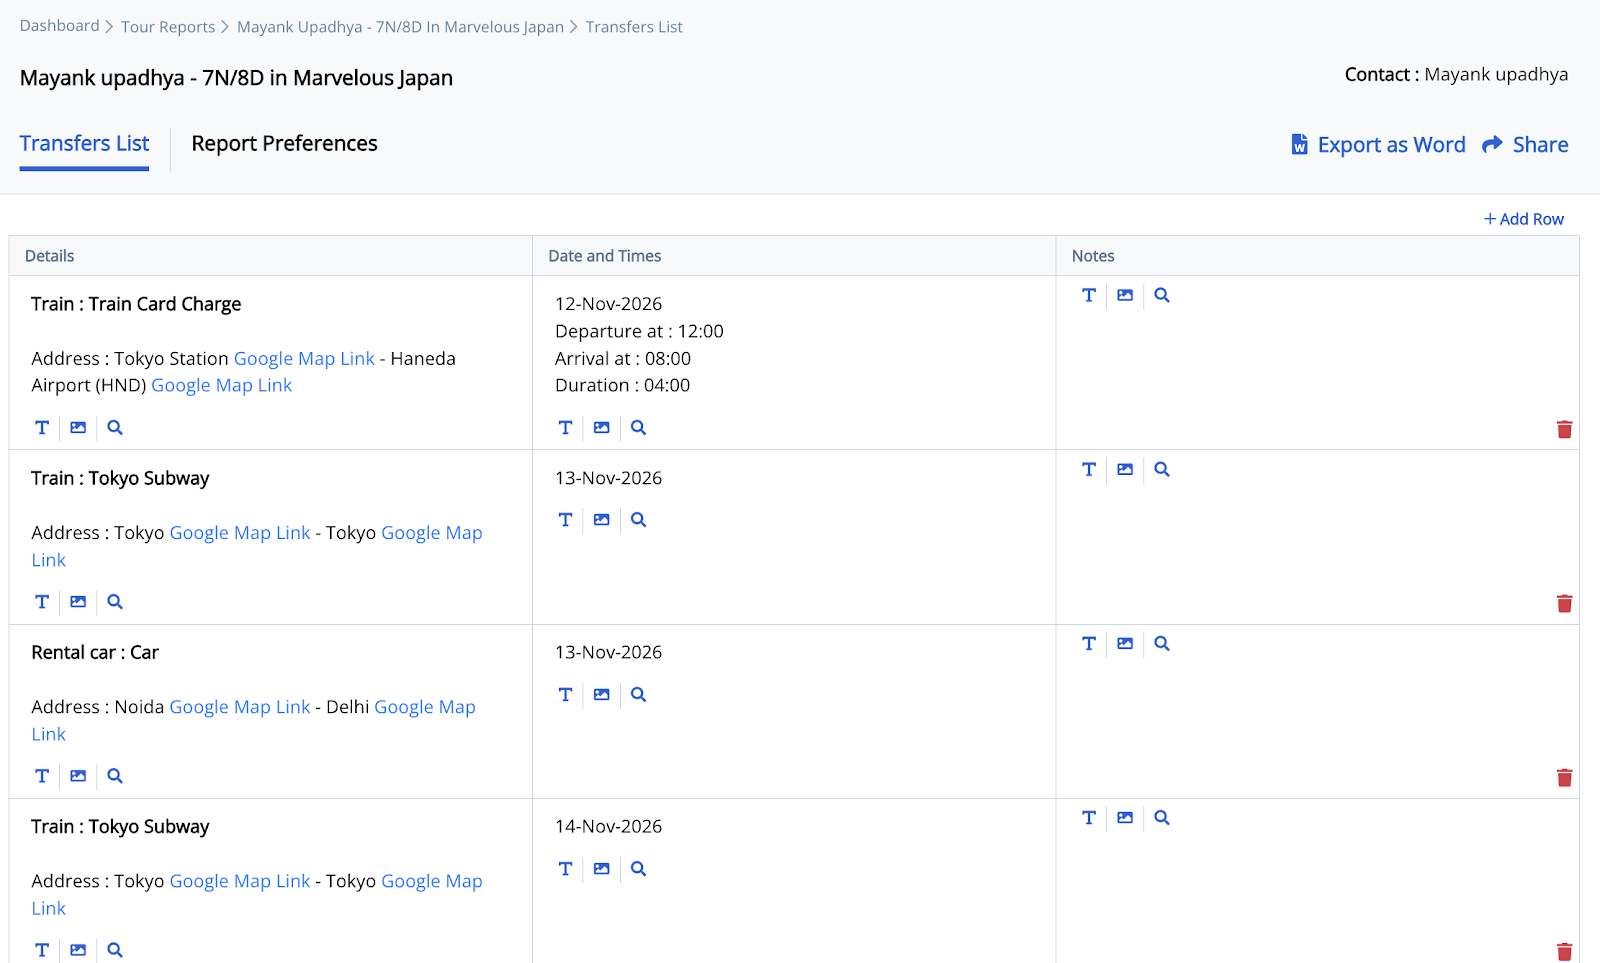Switch to Transfers List tab
This screenshot has height=963, width=1600.
coord(84,144)
